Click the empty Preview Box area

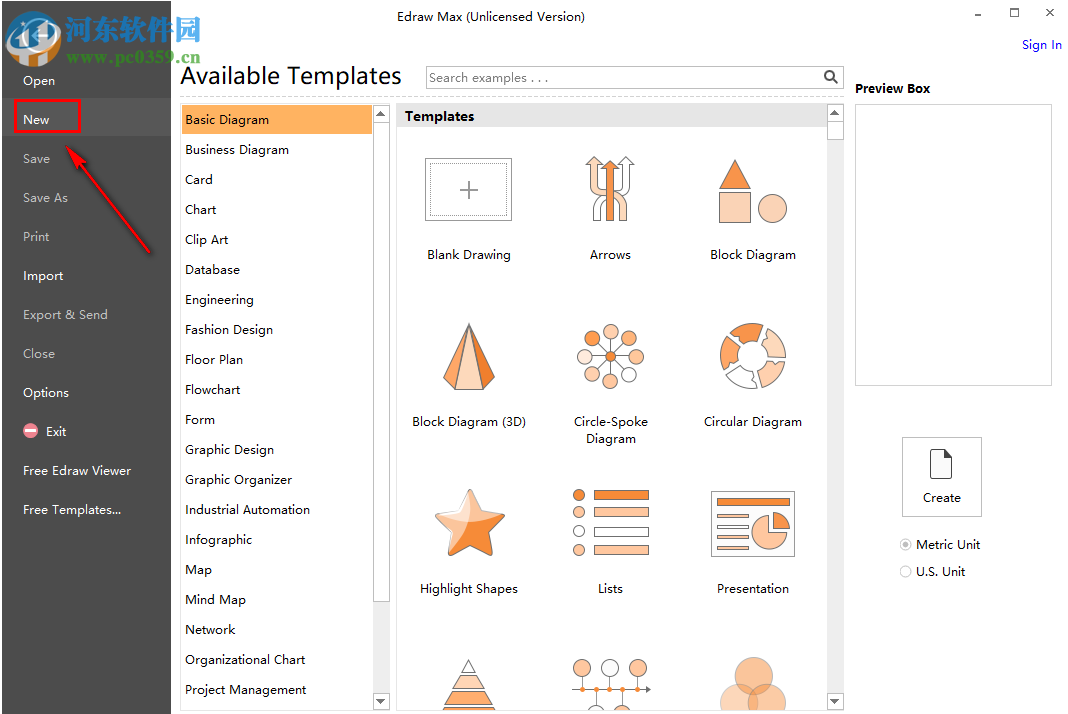tap(953, 245)
